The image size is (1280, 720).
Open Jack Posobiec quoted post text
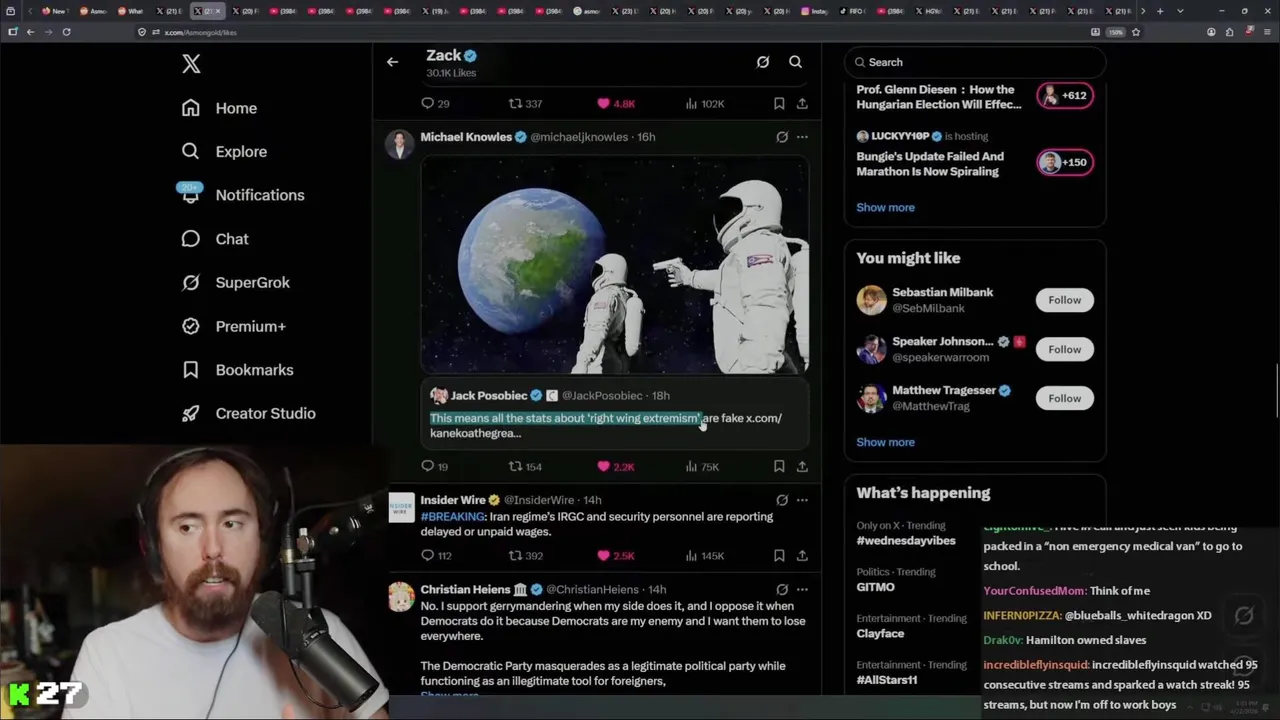click(606, 426)
